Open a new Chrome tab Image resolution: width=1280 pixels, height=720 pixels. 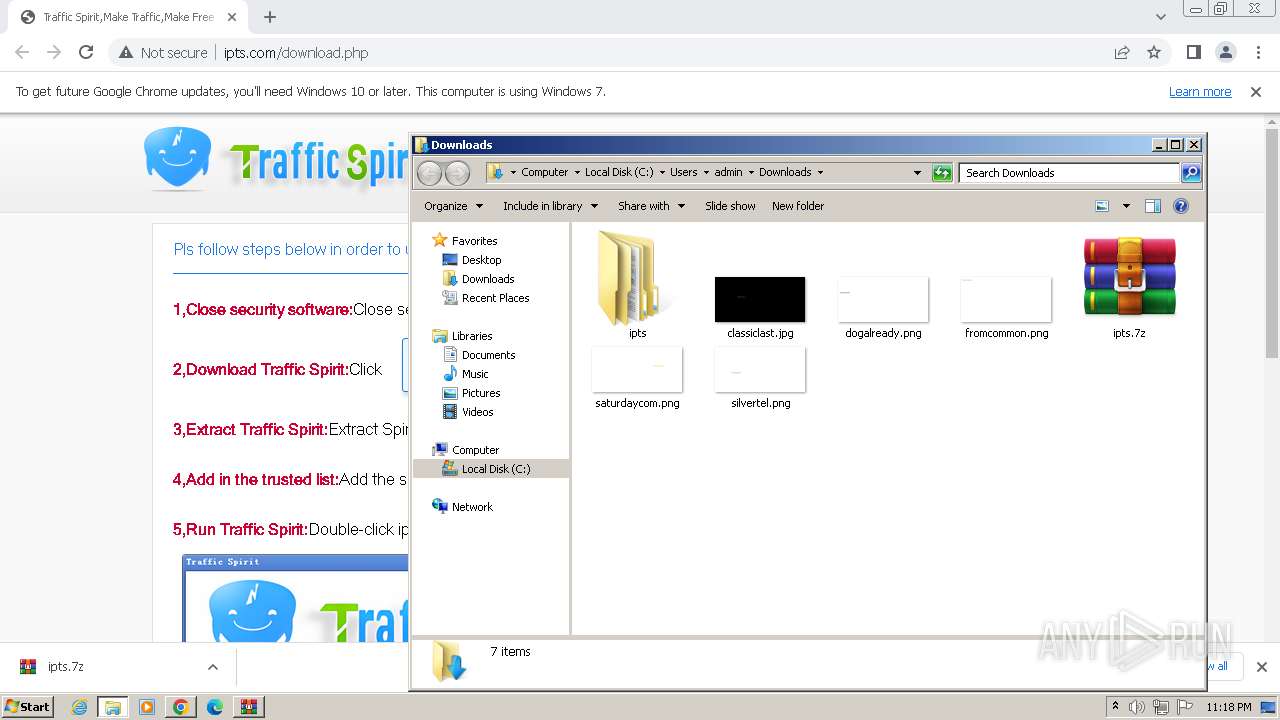pyautogui.click(x=270, y=17)
